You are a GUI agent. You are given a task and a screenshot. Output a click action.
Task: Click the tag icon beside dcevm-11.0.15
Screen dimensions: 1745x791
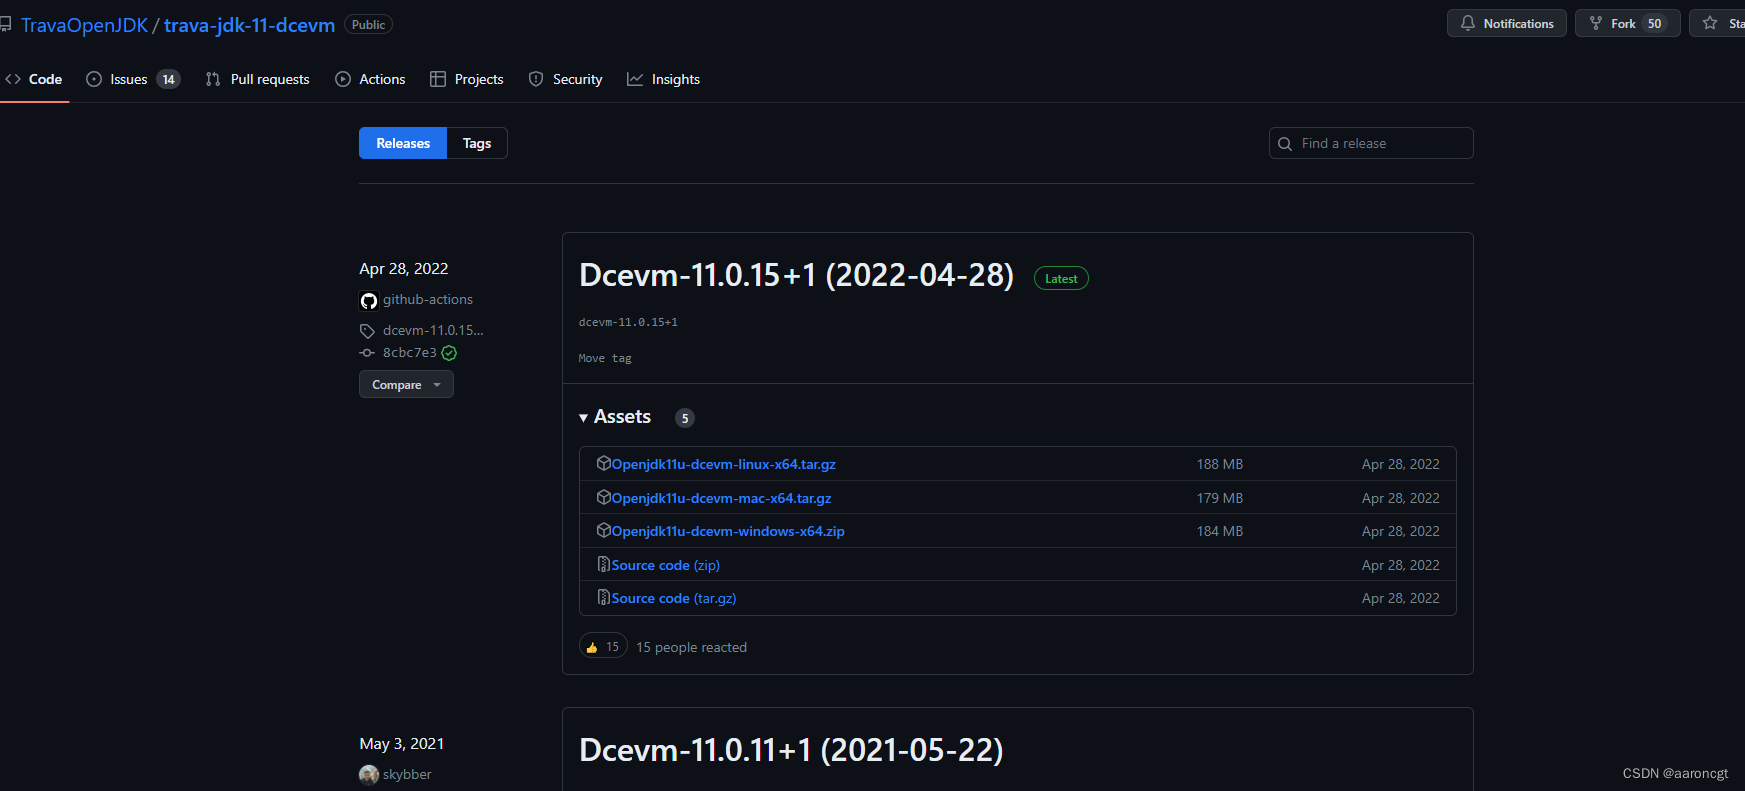point(367,331)
